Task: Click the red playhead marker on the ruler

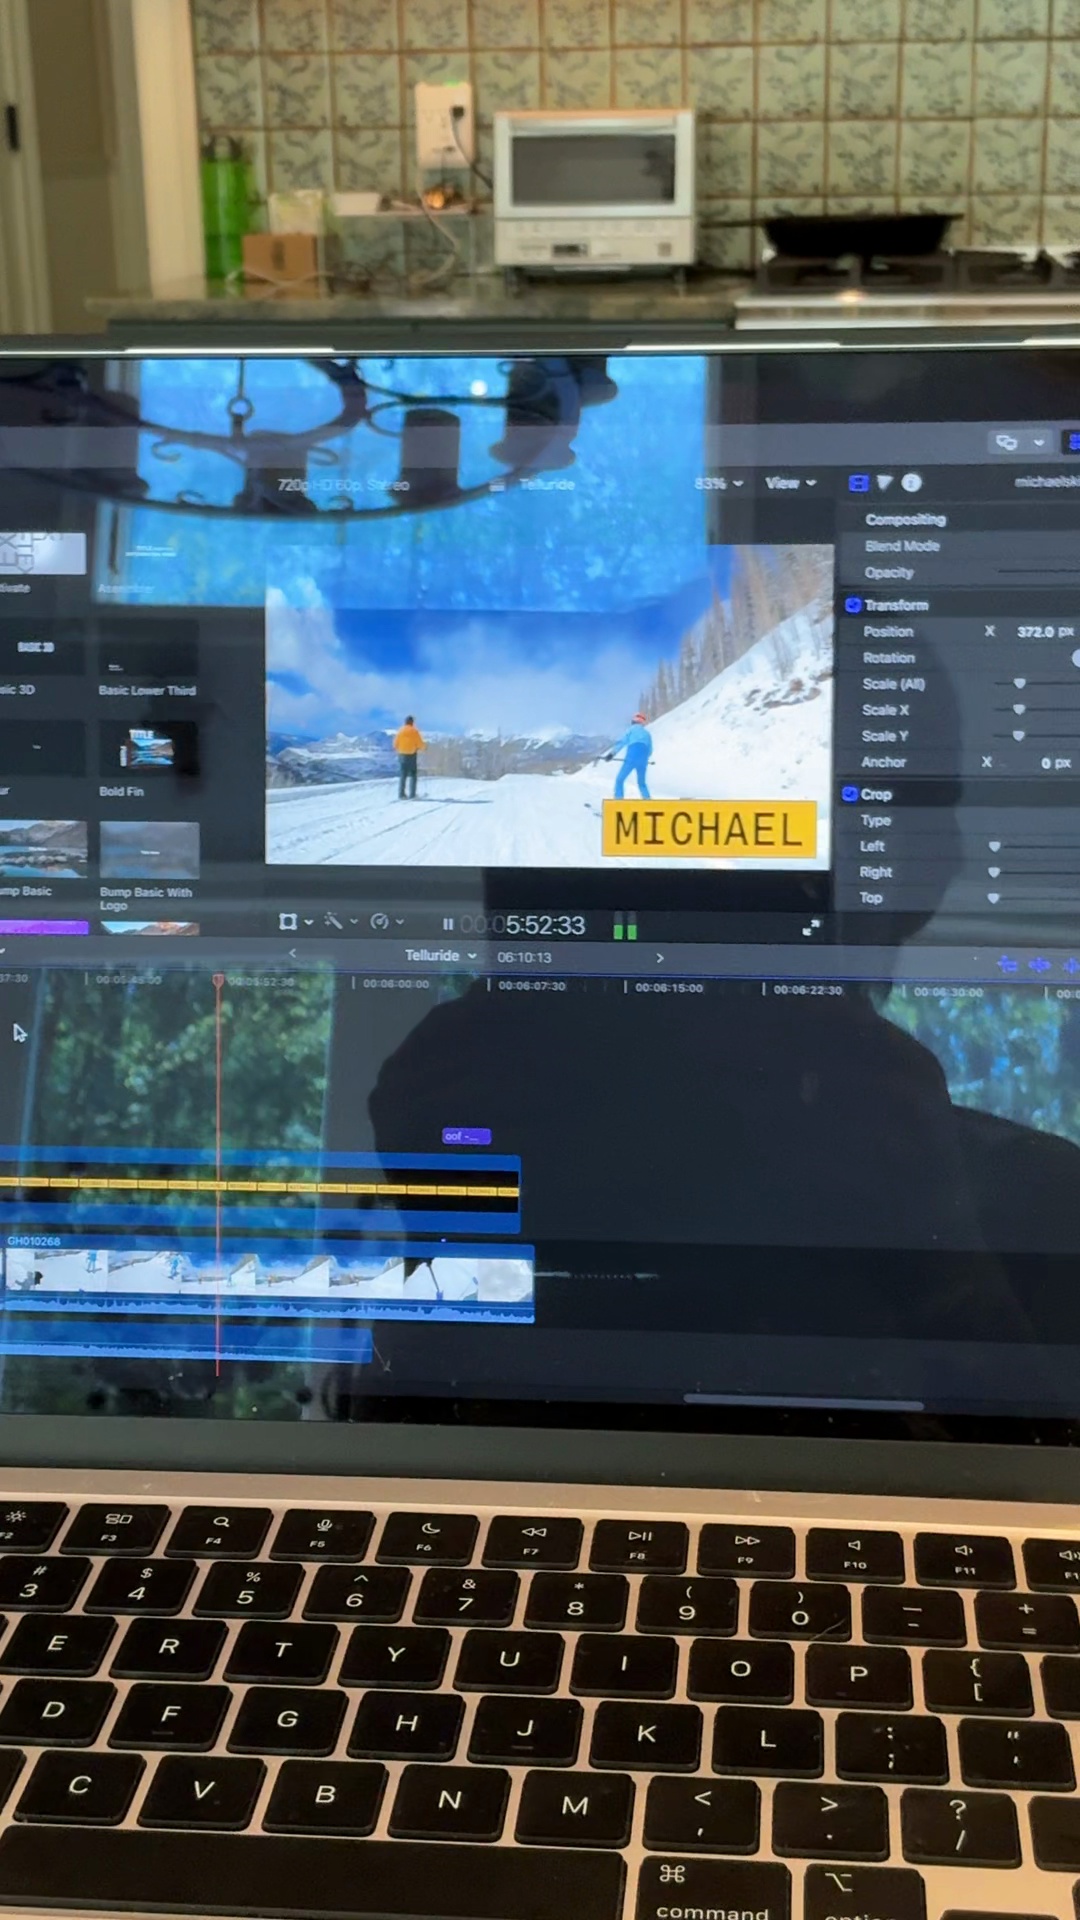Action: pos(218,981)
